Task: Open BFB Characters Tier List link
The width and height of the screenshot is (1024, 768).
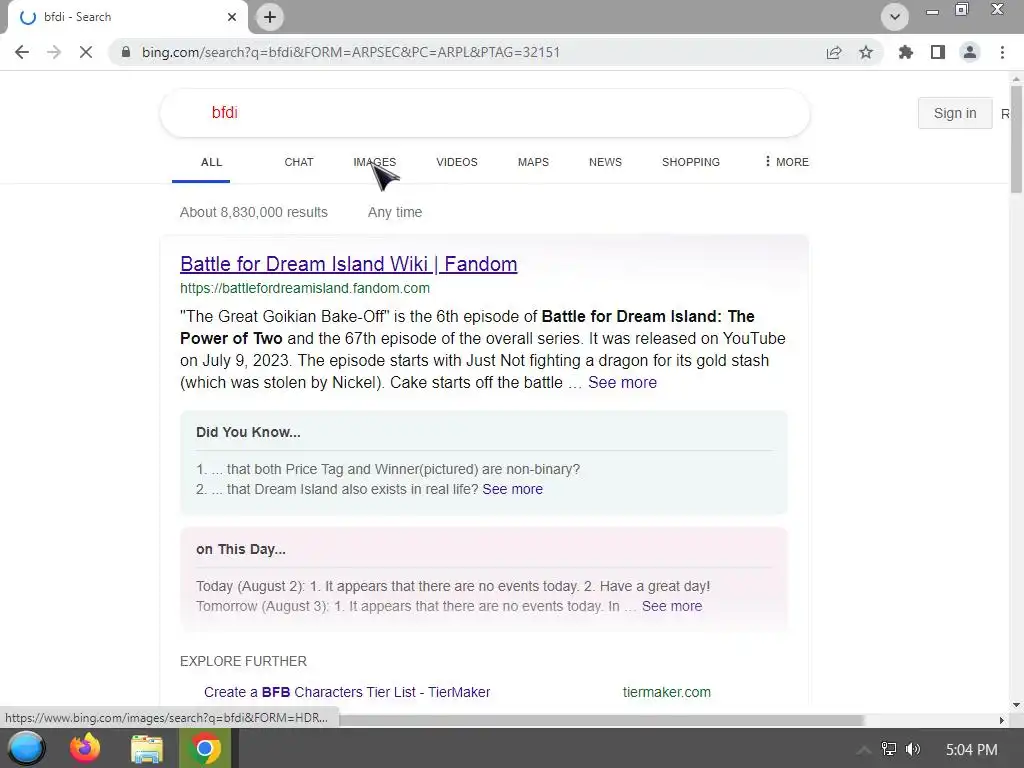Action: coord(347,692)
